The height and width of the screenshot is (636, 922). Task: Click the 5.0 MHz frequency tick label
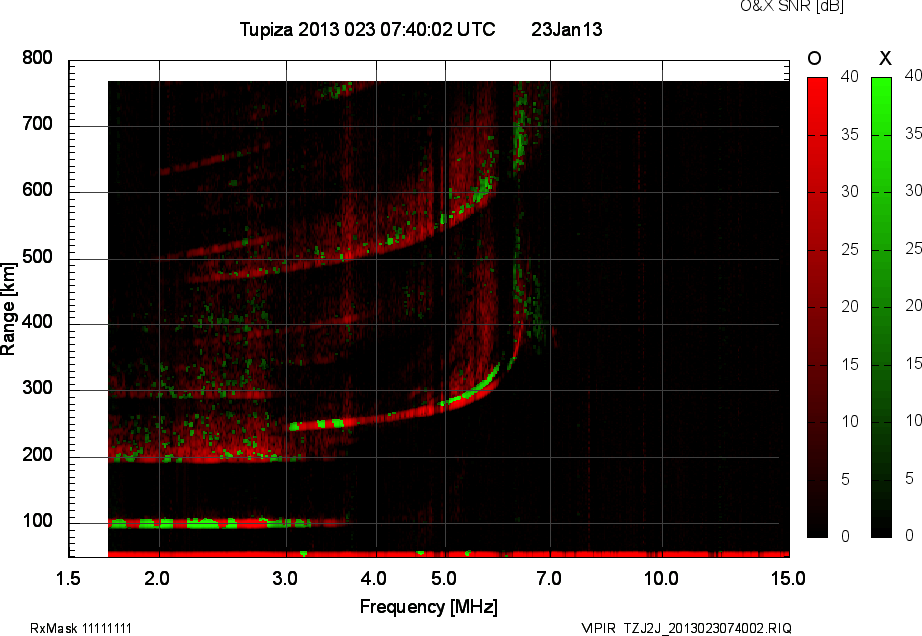[x=443, y=578]
